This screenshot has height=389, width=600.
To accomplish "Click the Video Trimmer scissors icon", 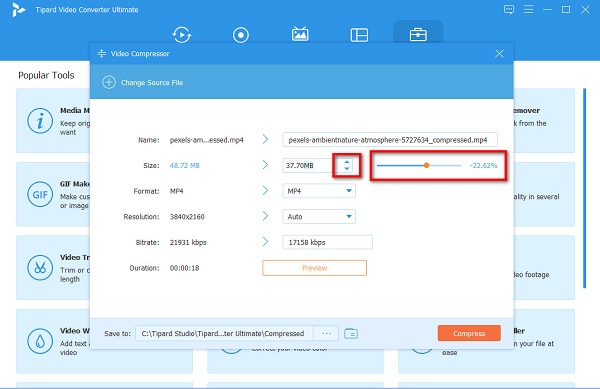I will [40, 268].
